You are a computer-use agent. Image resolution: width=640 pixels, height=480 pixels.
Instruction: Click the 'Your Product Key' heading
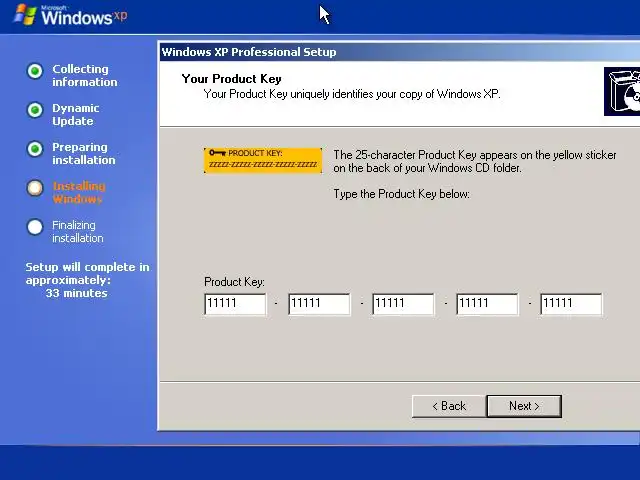tap(231, 79)
